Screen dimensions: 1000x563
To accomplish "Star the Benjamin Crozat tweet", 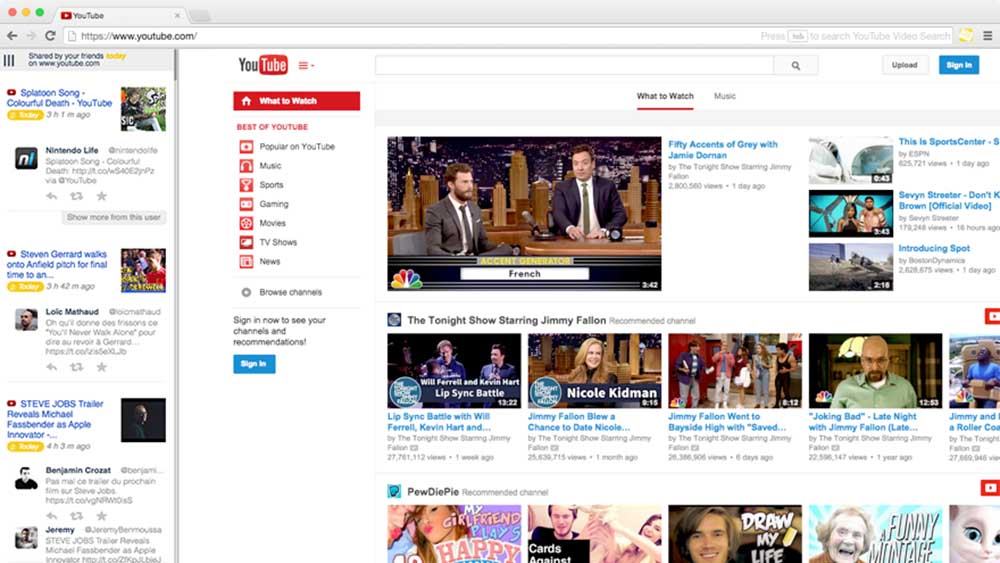I will pos(101,516).
